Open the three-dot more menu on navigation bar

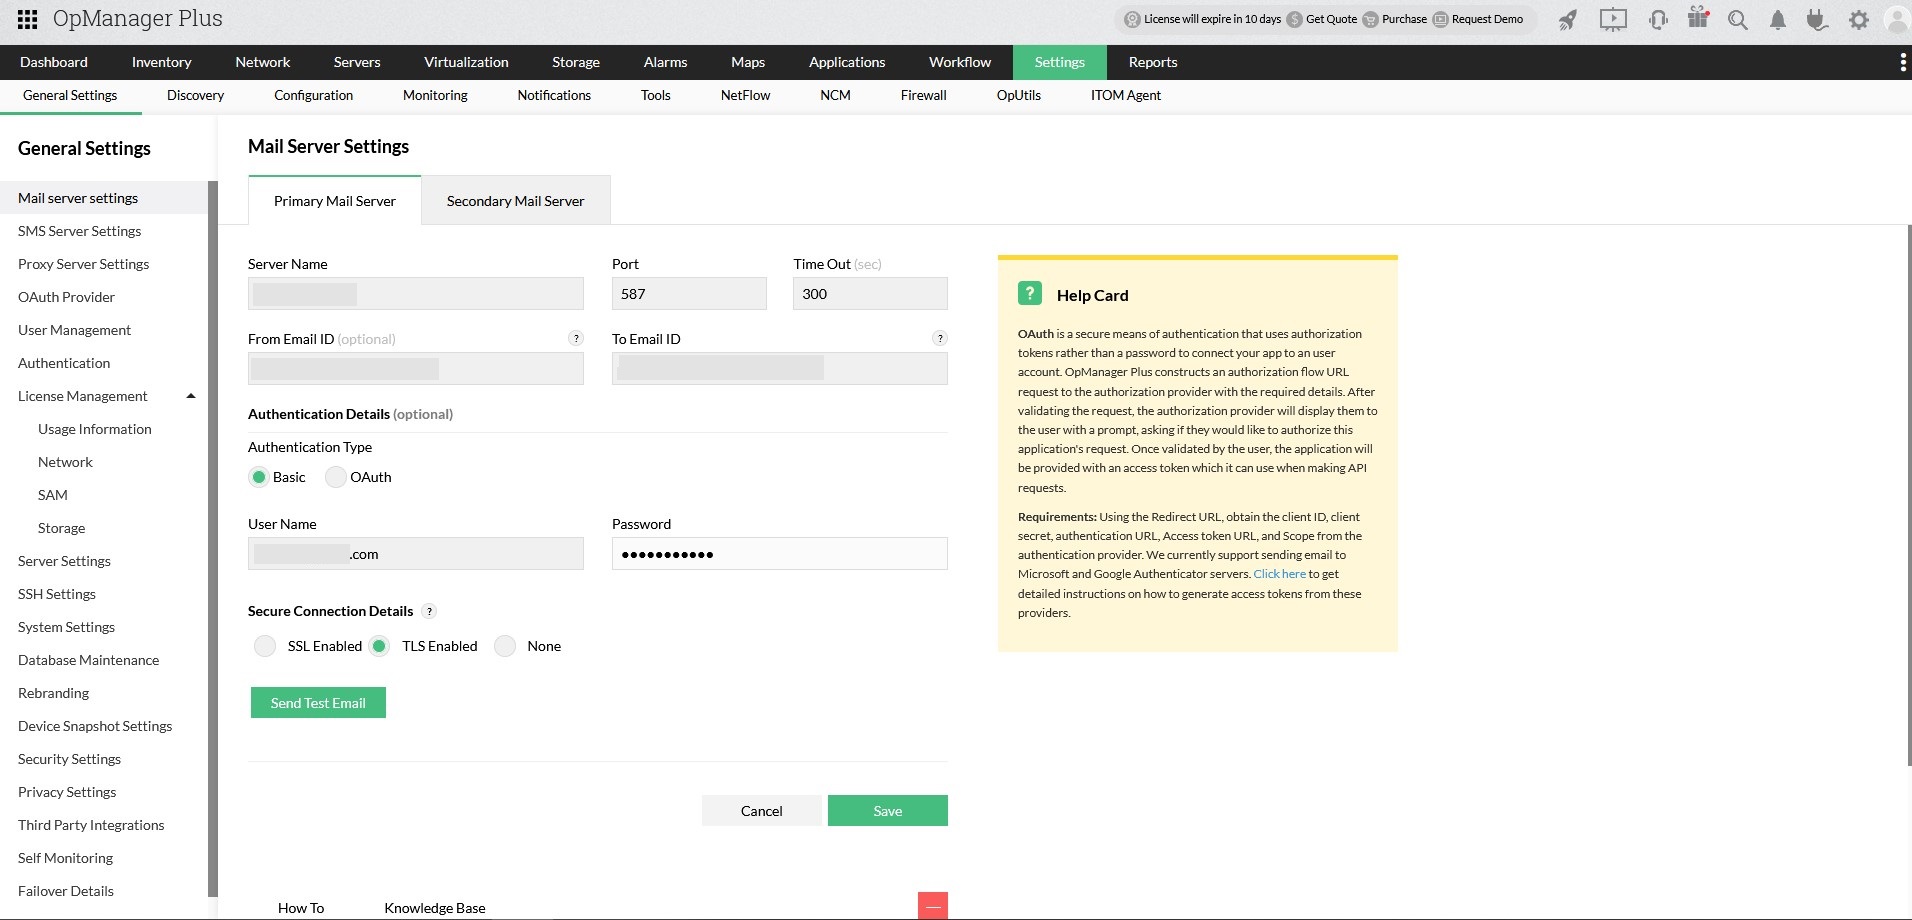coord(1902,63)
